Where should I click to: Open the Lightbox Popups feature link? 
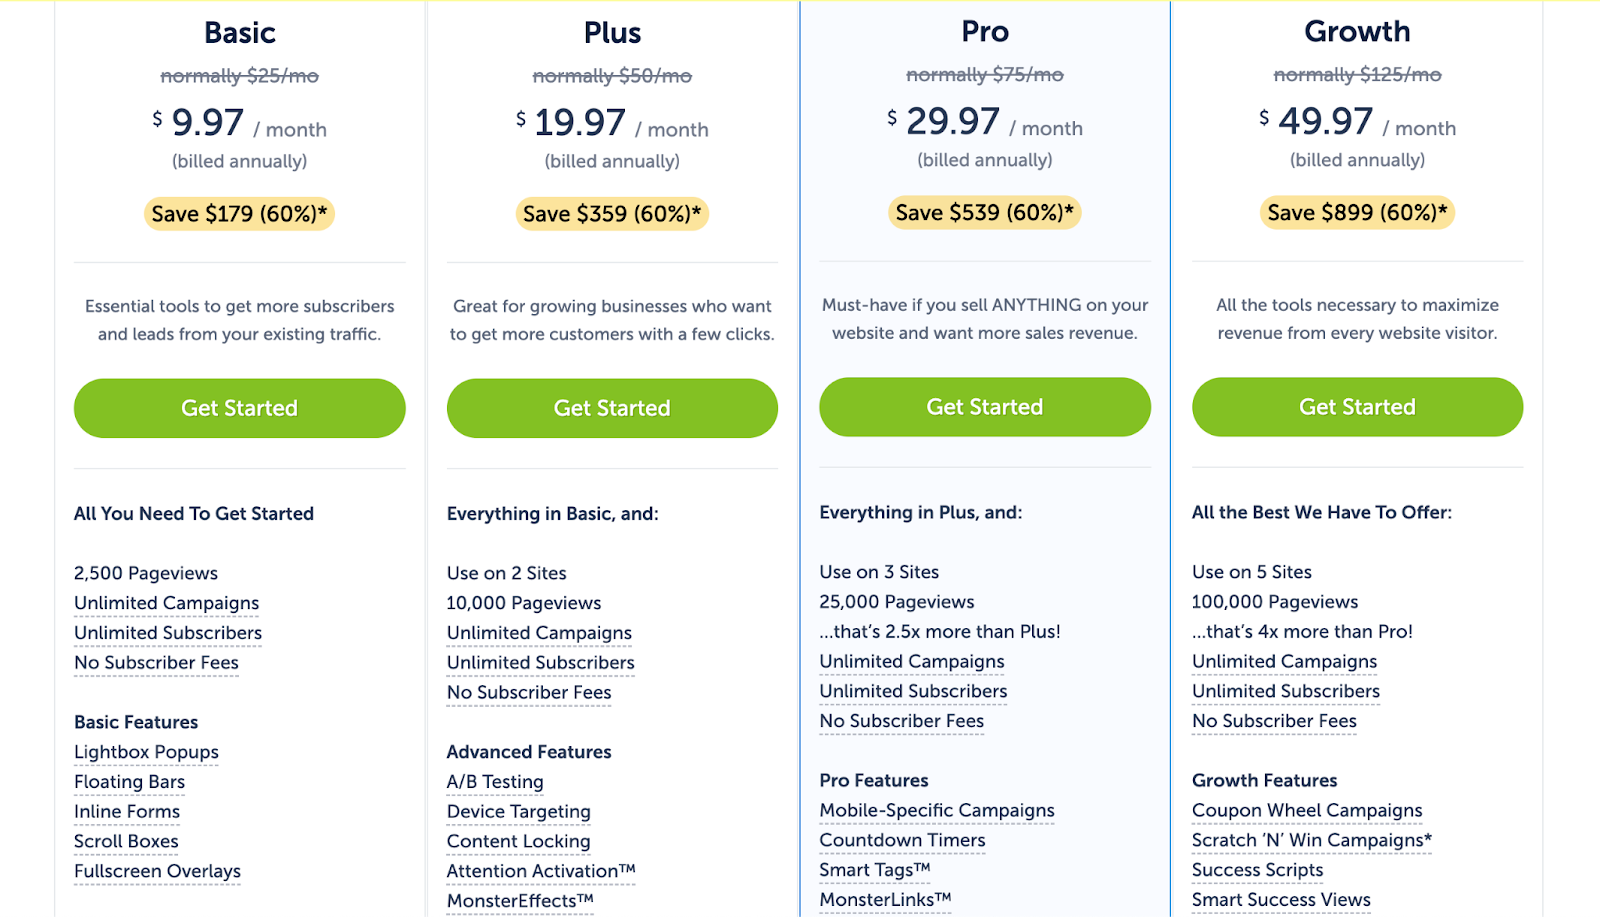tap(146, 752)
